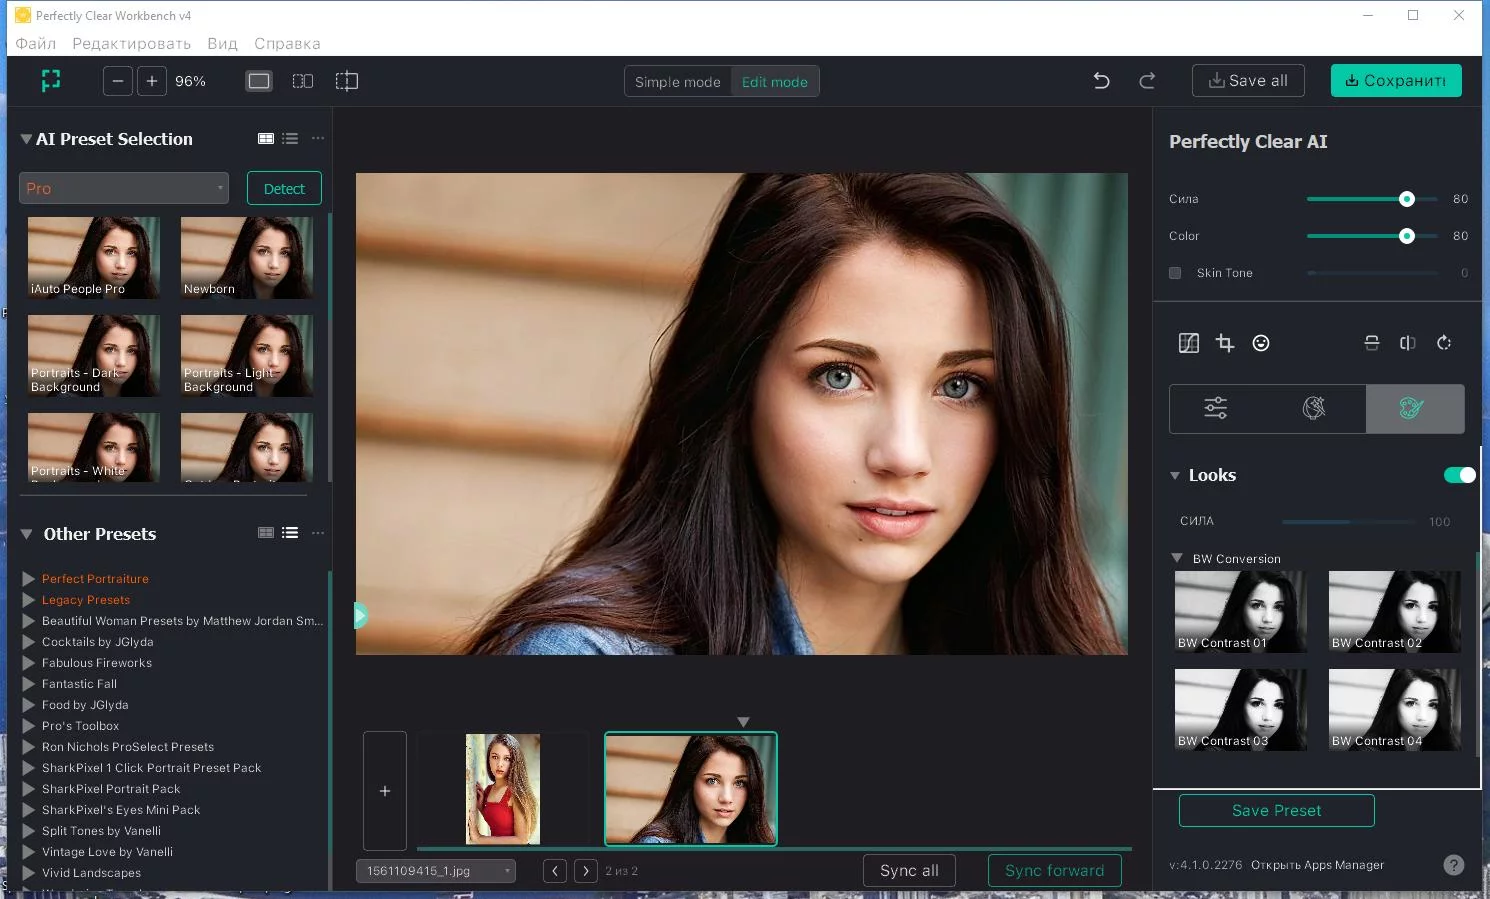Switch to Simple mode
The image size is (1490, 899).
(678, 82)
